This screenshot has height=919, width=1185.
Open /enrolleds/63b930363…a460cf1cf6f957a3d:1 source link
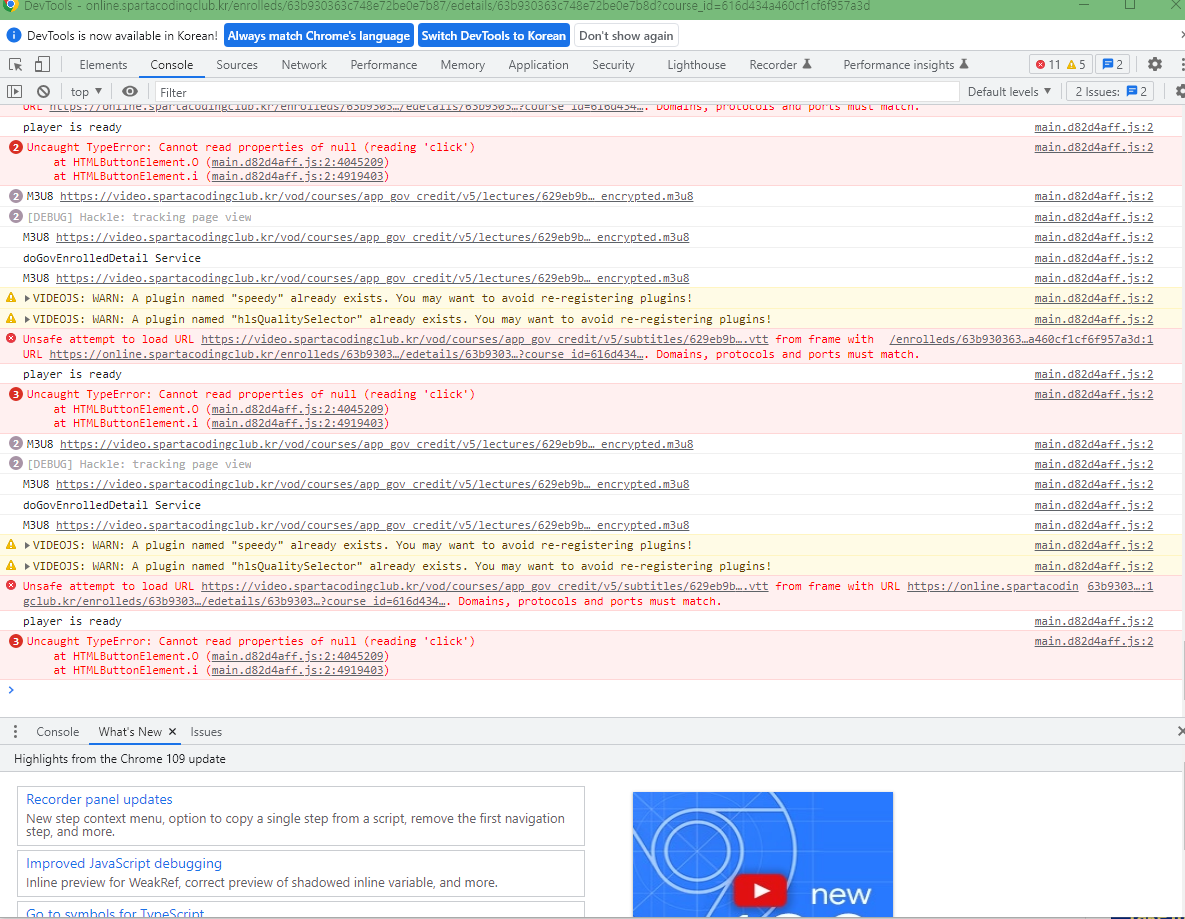[x=1021, y=339]
